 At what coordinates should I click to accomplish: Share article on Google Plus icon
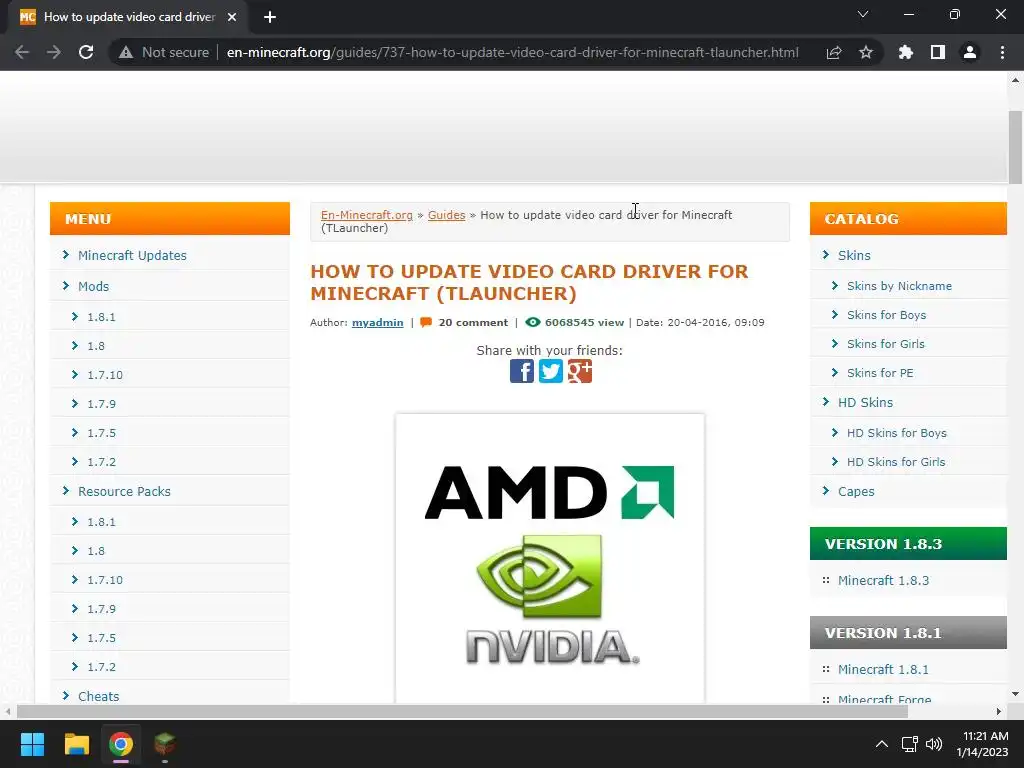point(580,371)
